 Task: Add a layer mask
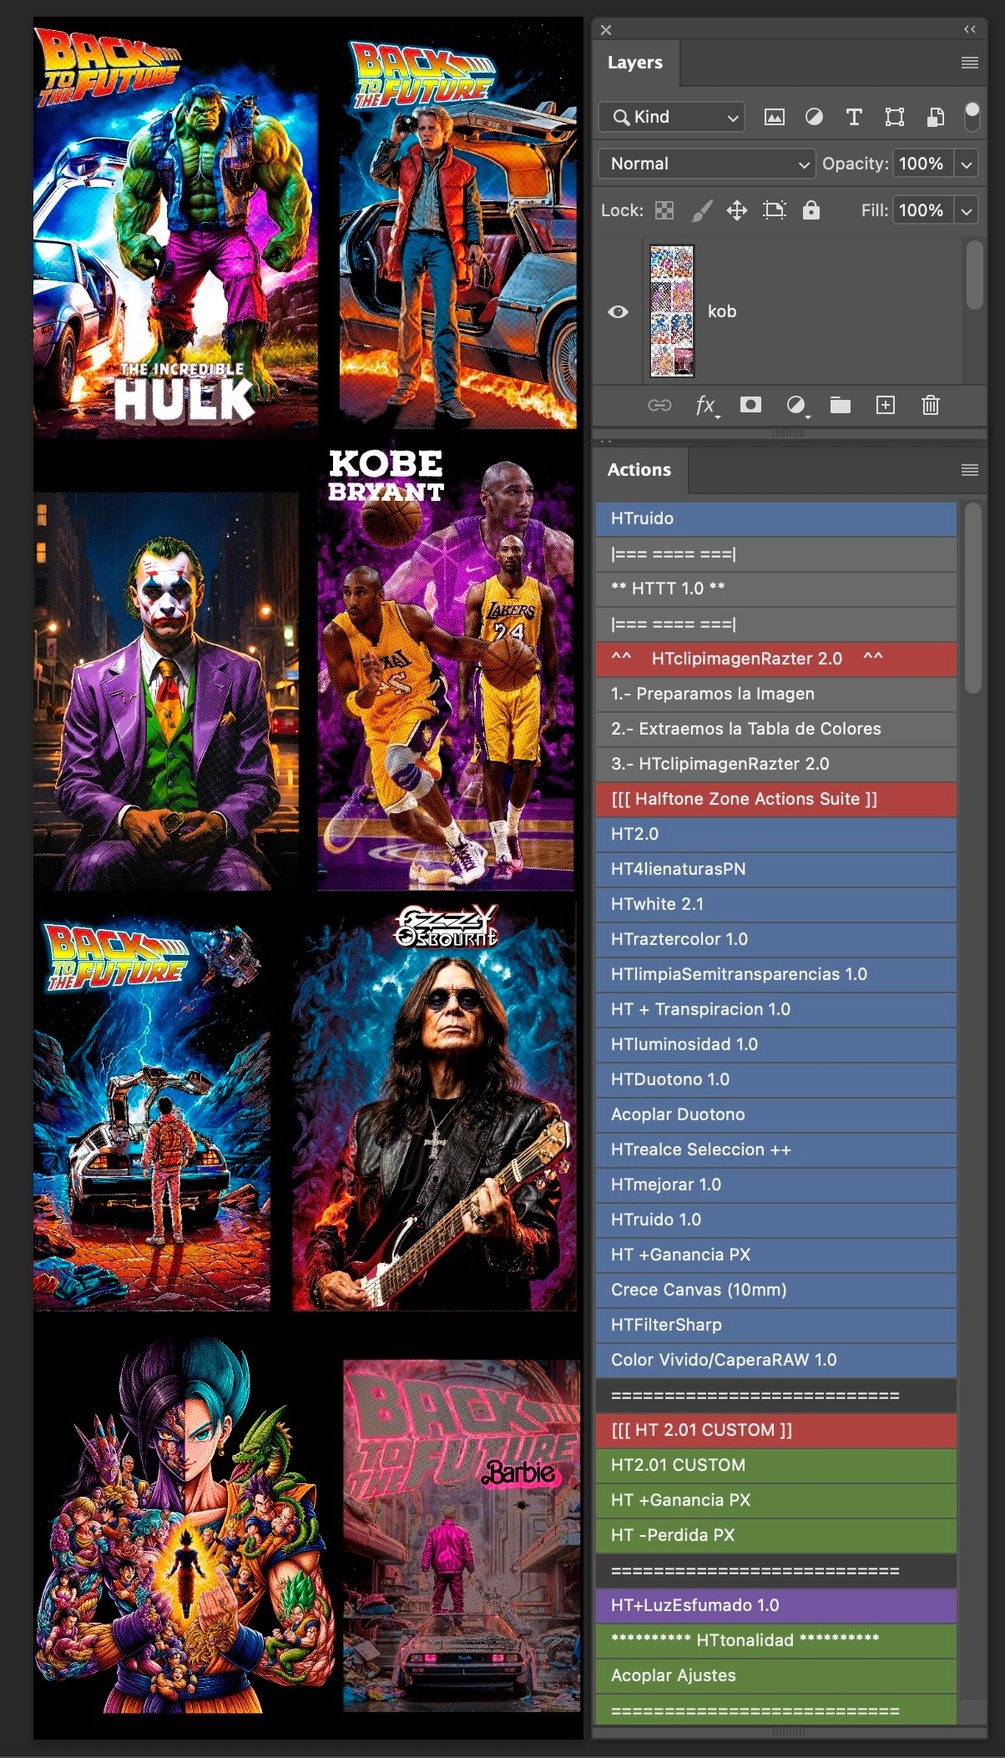[750, 405]
